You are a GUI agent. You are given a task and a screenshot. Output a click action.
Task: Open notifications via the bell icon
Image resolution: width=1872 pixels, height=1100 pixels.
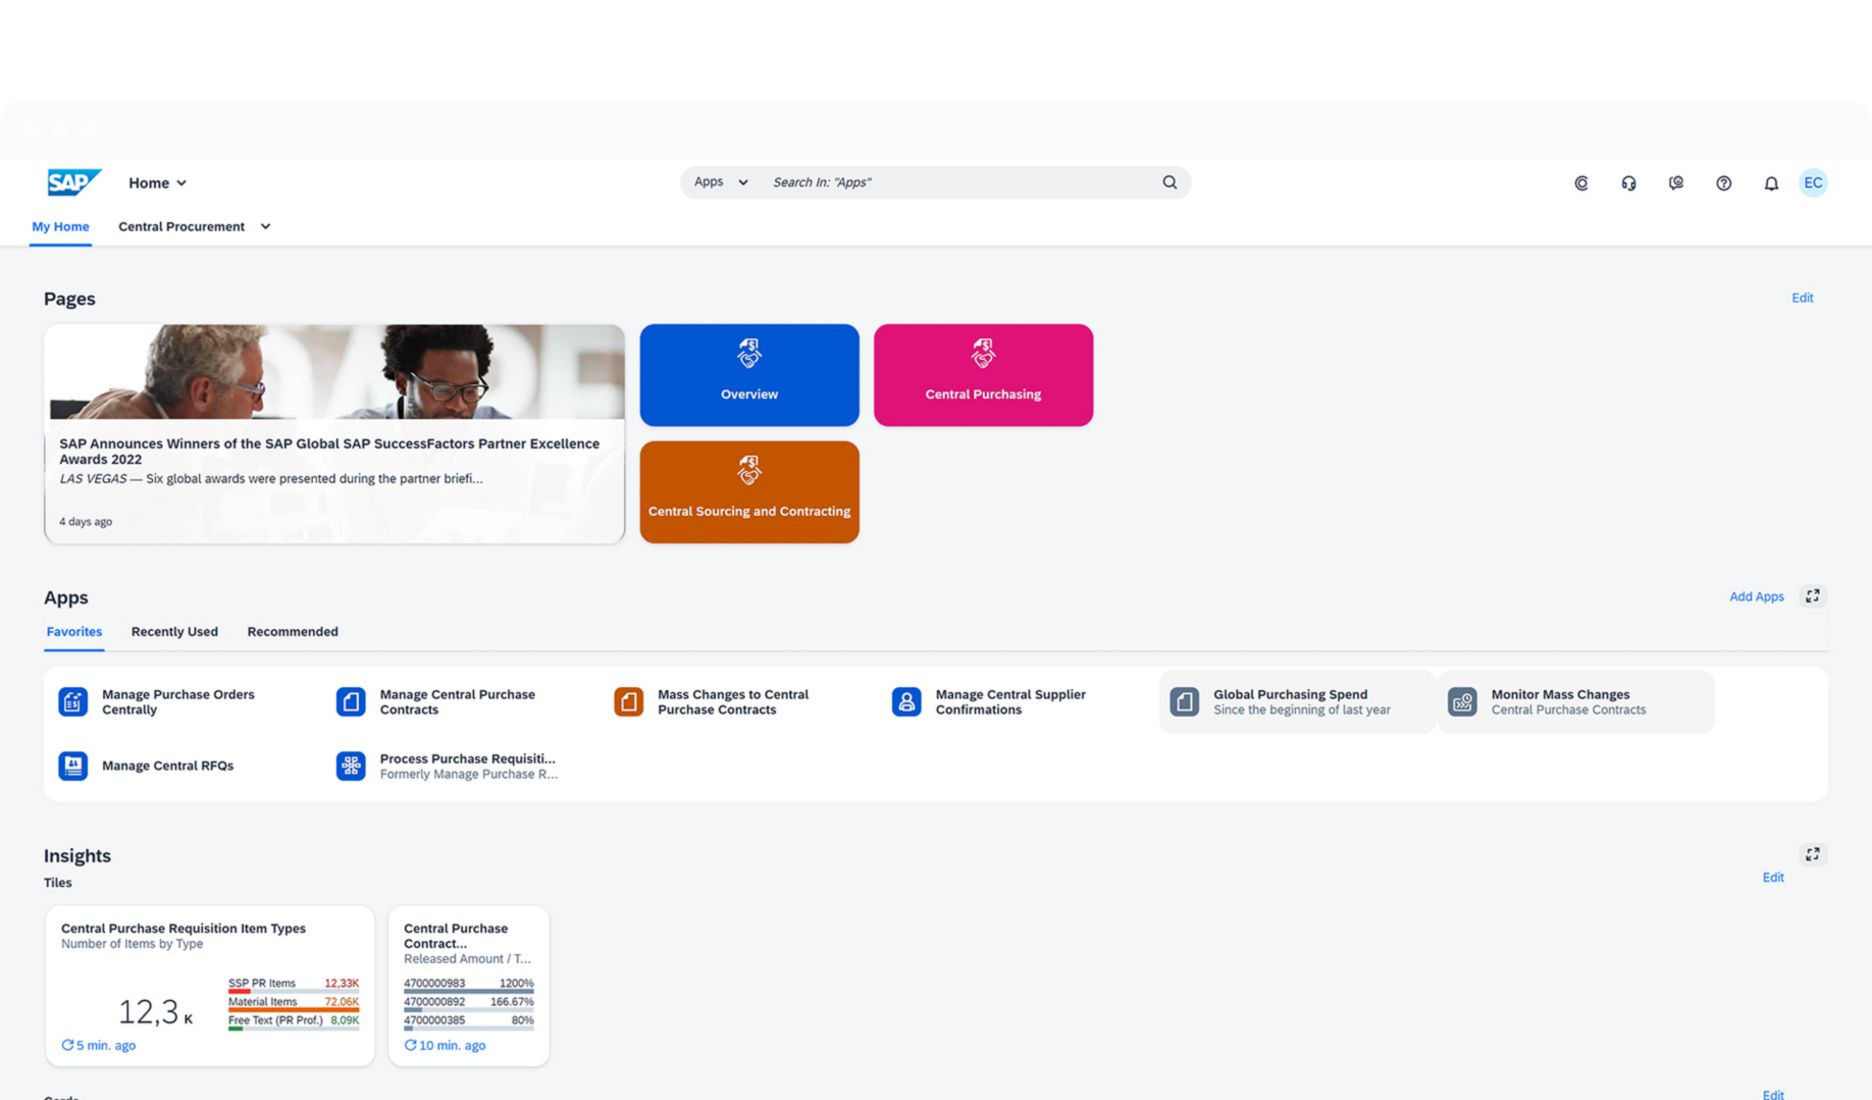click(x=1770, y=183)
